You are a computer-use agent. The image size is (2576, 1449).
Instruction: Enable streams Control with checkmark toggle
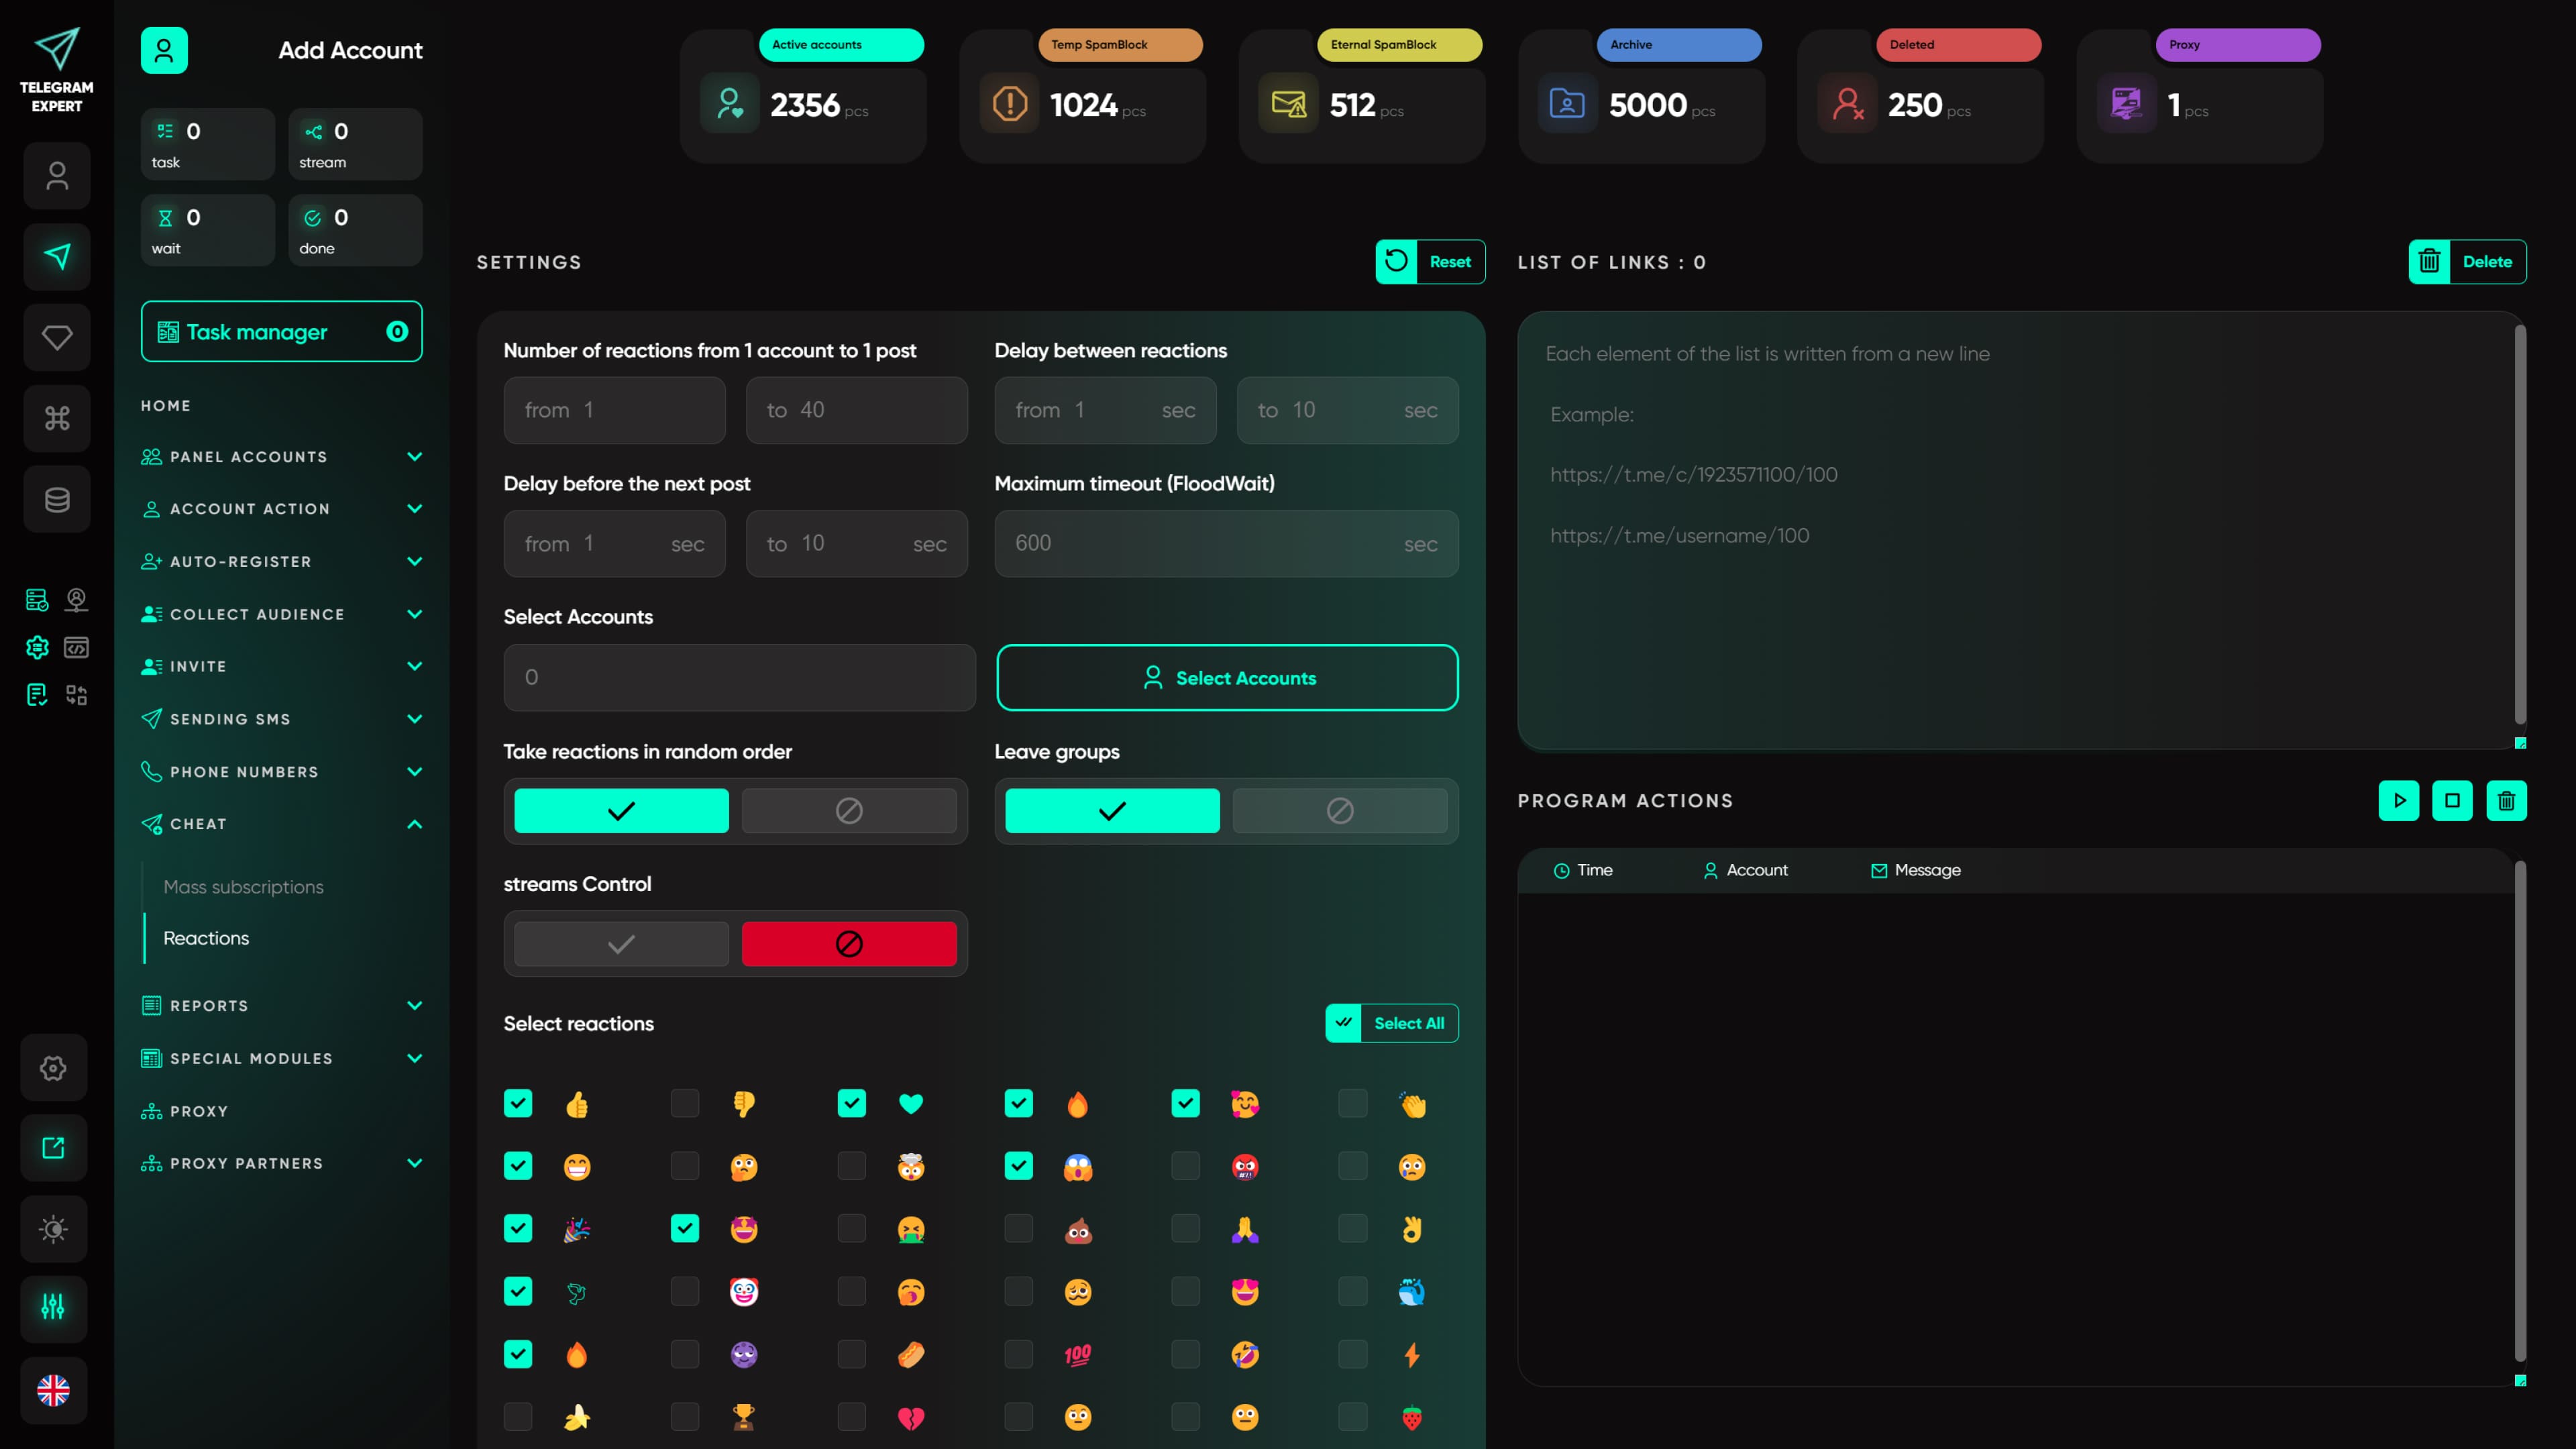tap(621, 944)
